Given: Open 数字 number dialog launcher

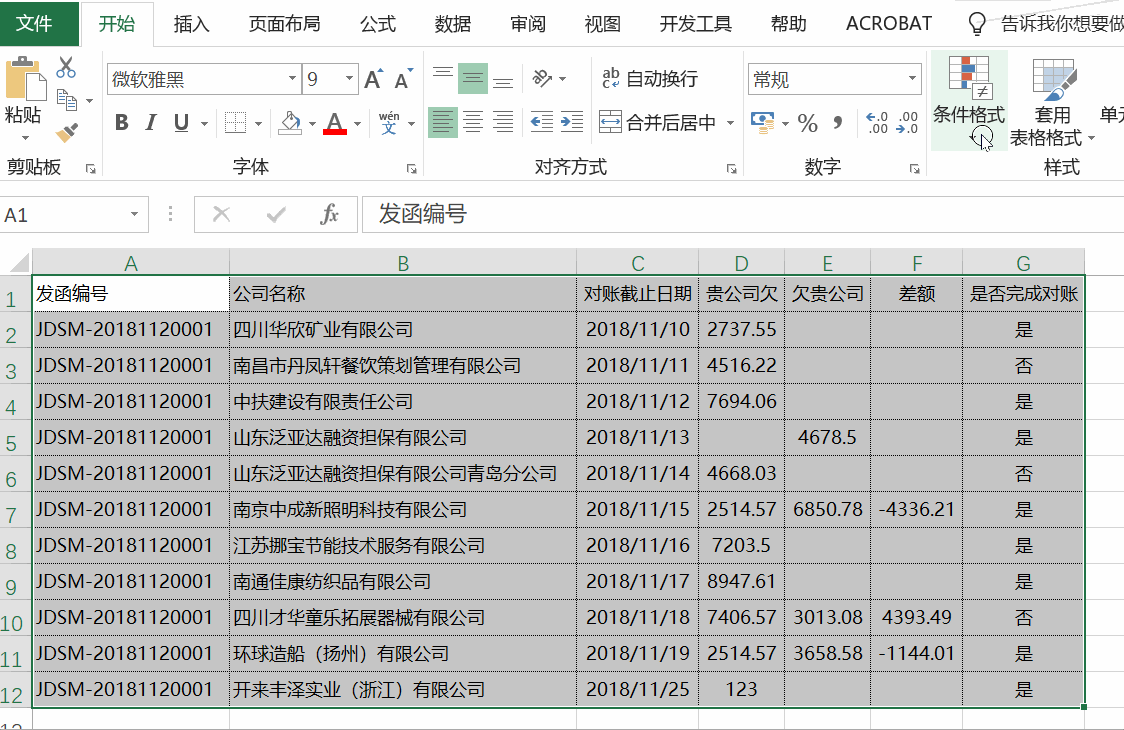Looking at the screenshot, I should coord(915,169).
